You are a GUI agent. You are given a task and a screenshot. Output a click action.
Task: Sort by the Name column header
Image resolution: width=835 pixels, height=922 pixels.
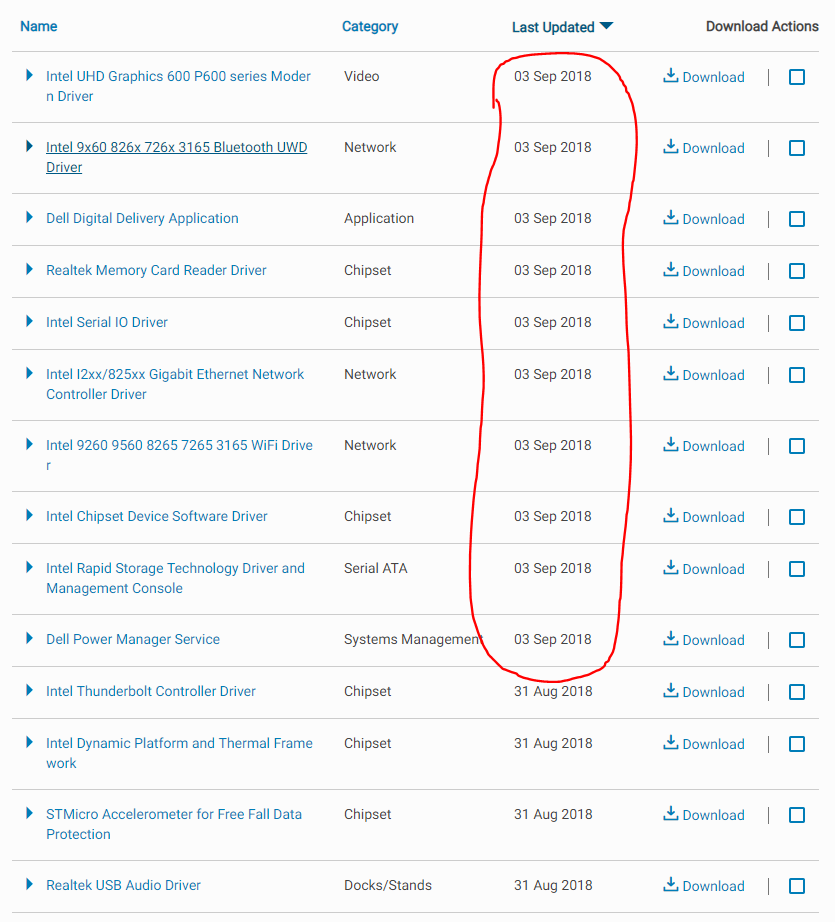pos(39,26)
